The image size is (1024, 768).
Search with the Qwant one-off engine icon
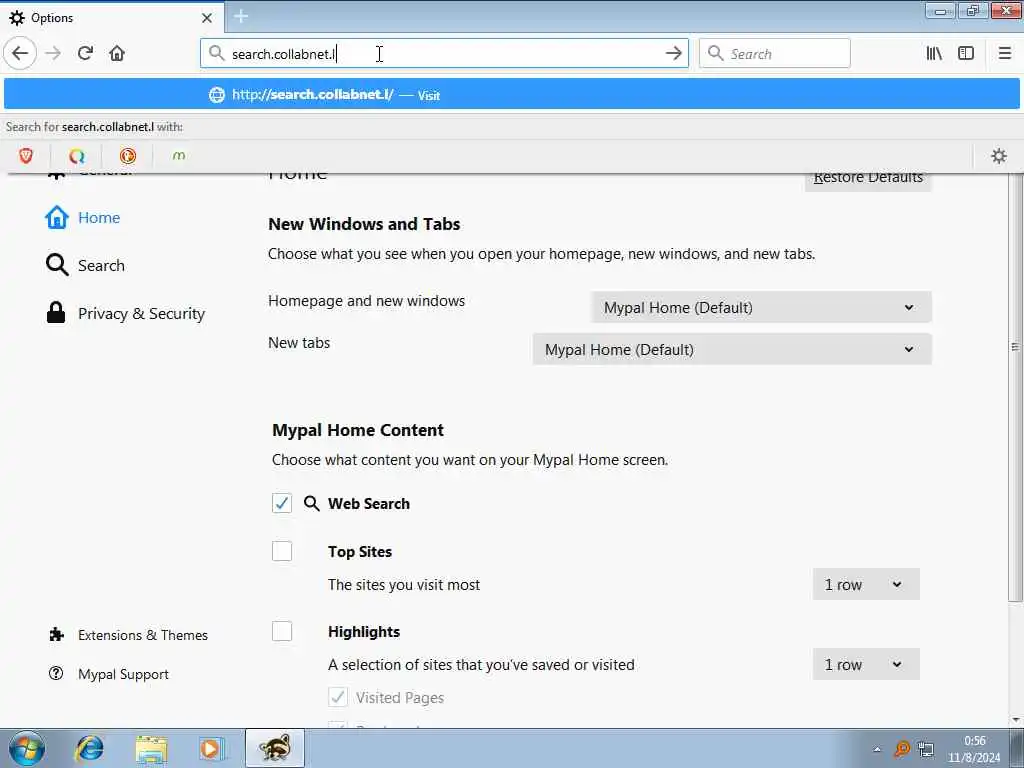tap(77, 155)
